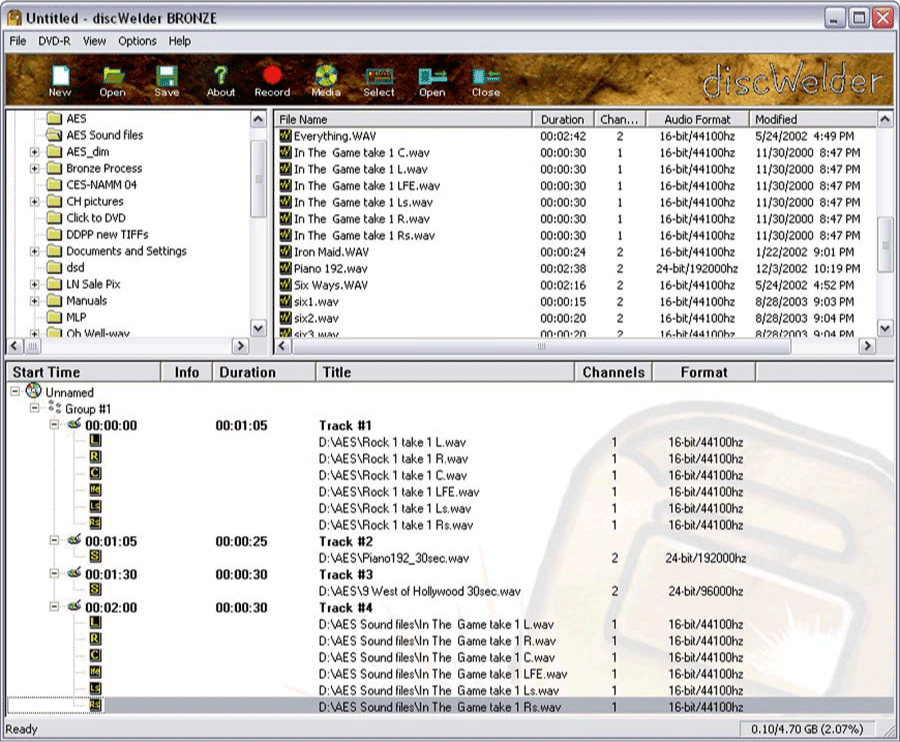Image resolution: width=900 pixels, height=742 pixels.
Task: Open the AES Sound files folder
Action: tap(95, 135)
